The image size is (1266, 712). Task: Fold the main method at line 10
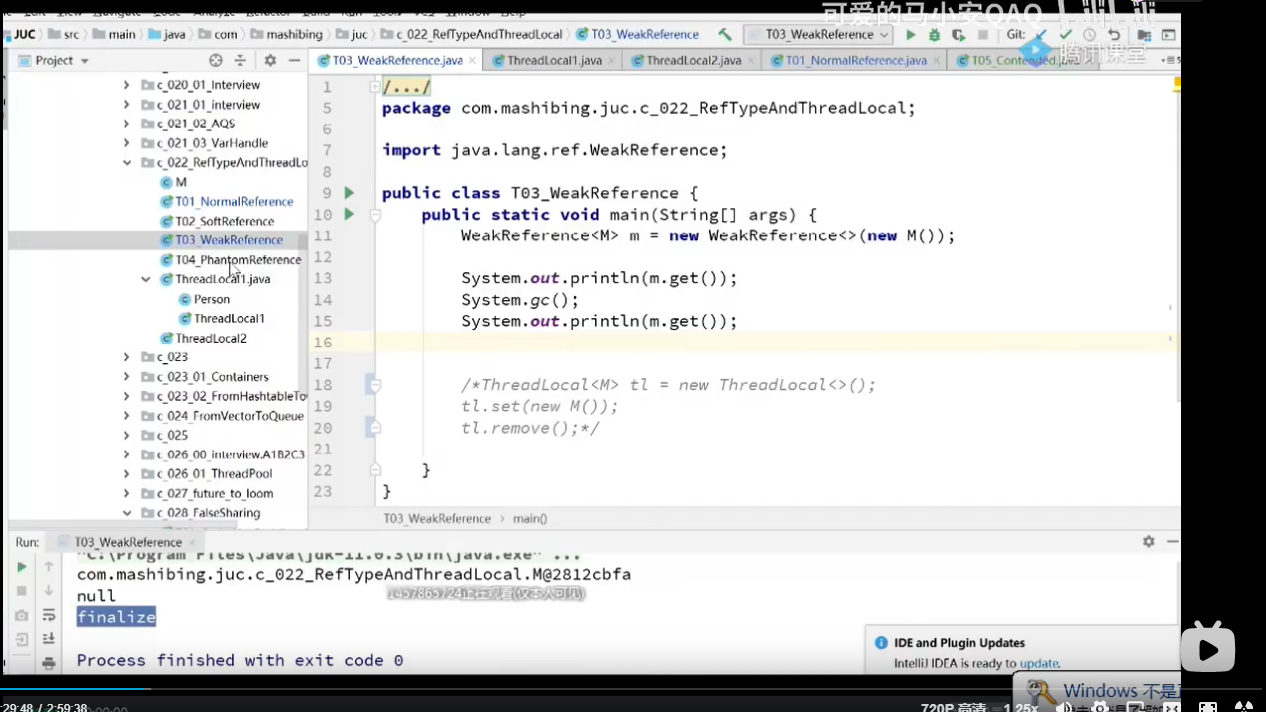pyautogui.click(x=375, y=215)
